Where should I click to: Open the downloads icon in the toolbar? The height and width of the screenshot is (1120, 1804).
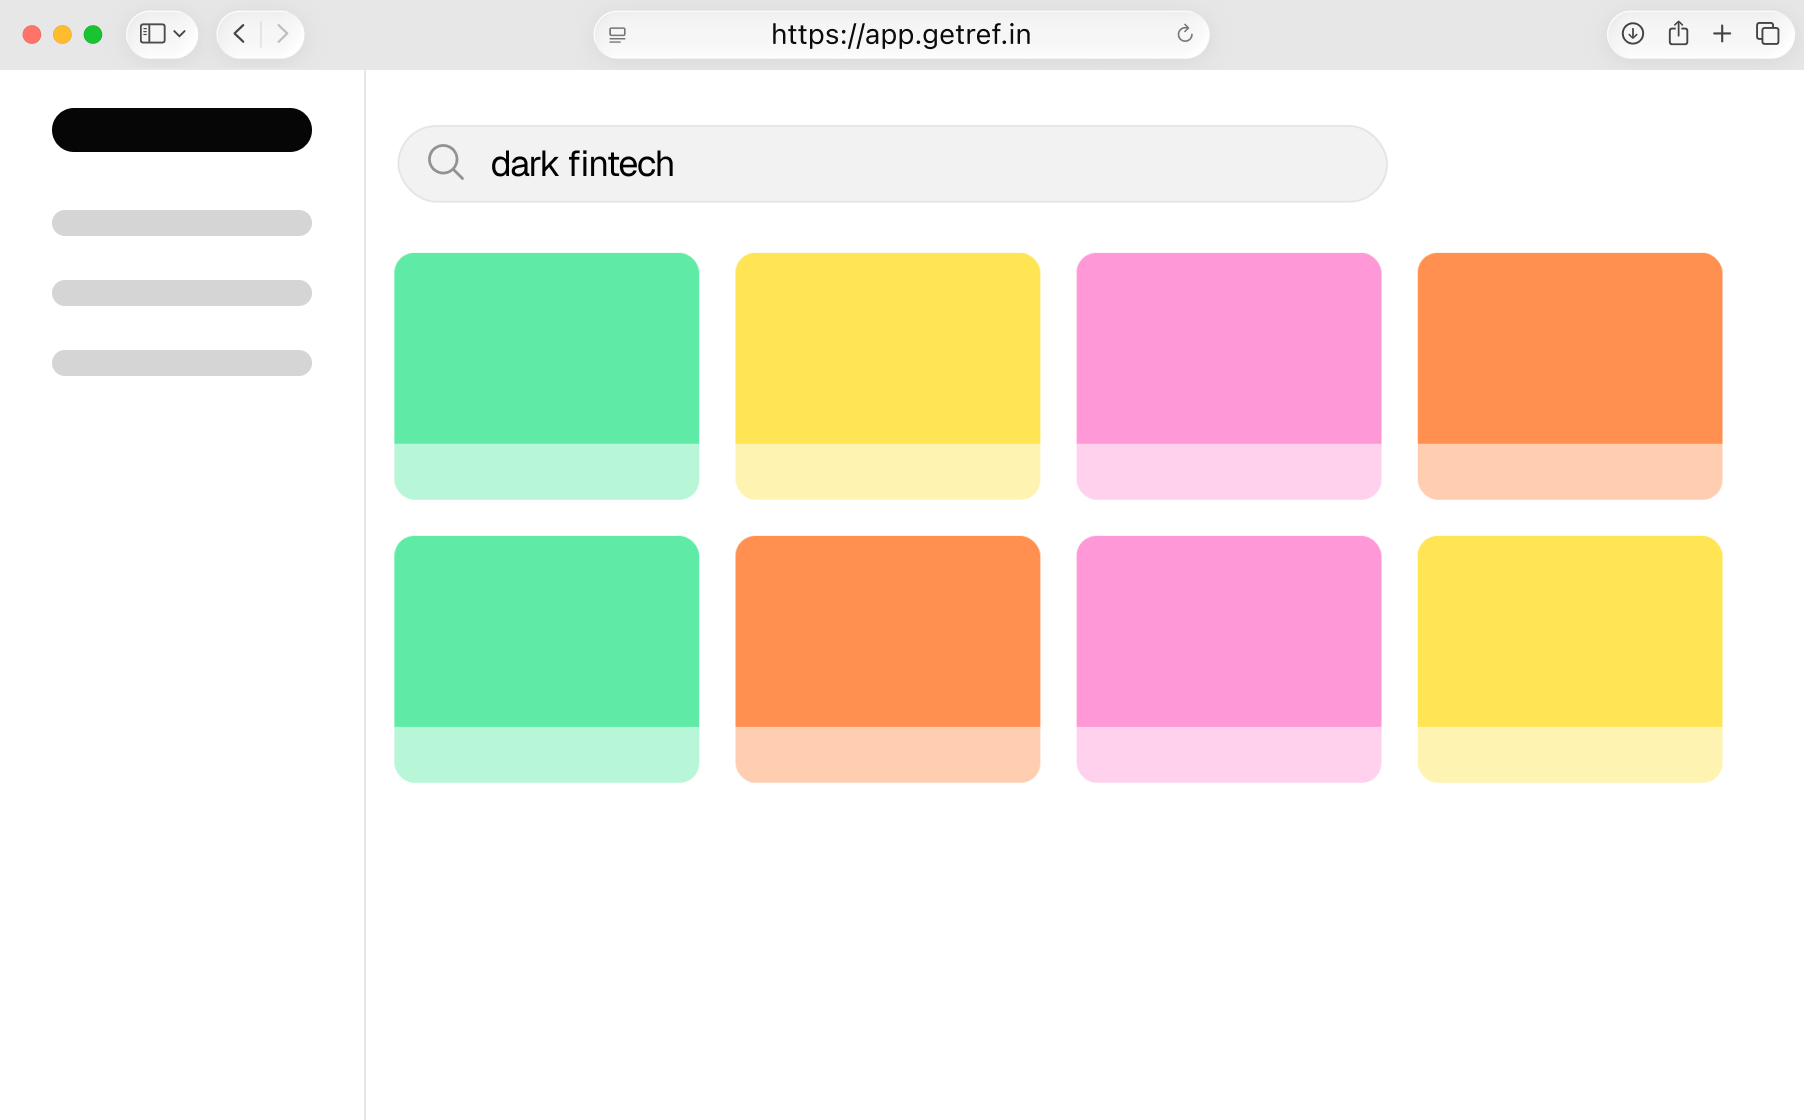(1633, 34)
